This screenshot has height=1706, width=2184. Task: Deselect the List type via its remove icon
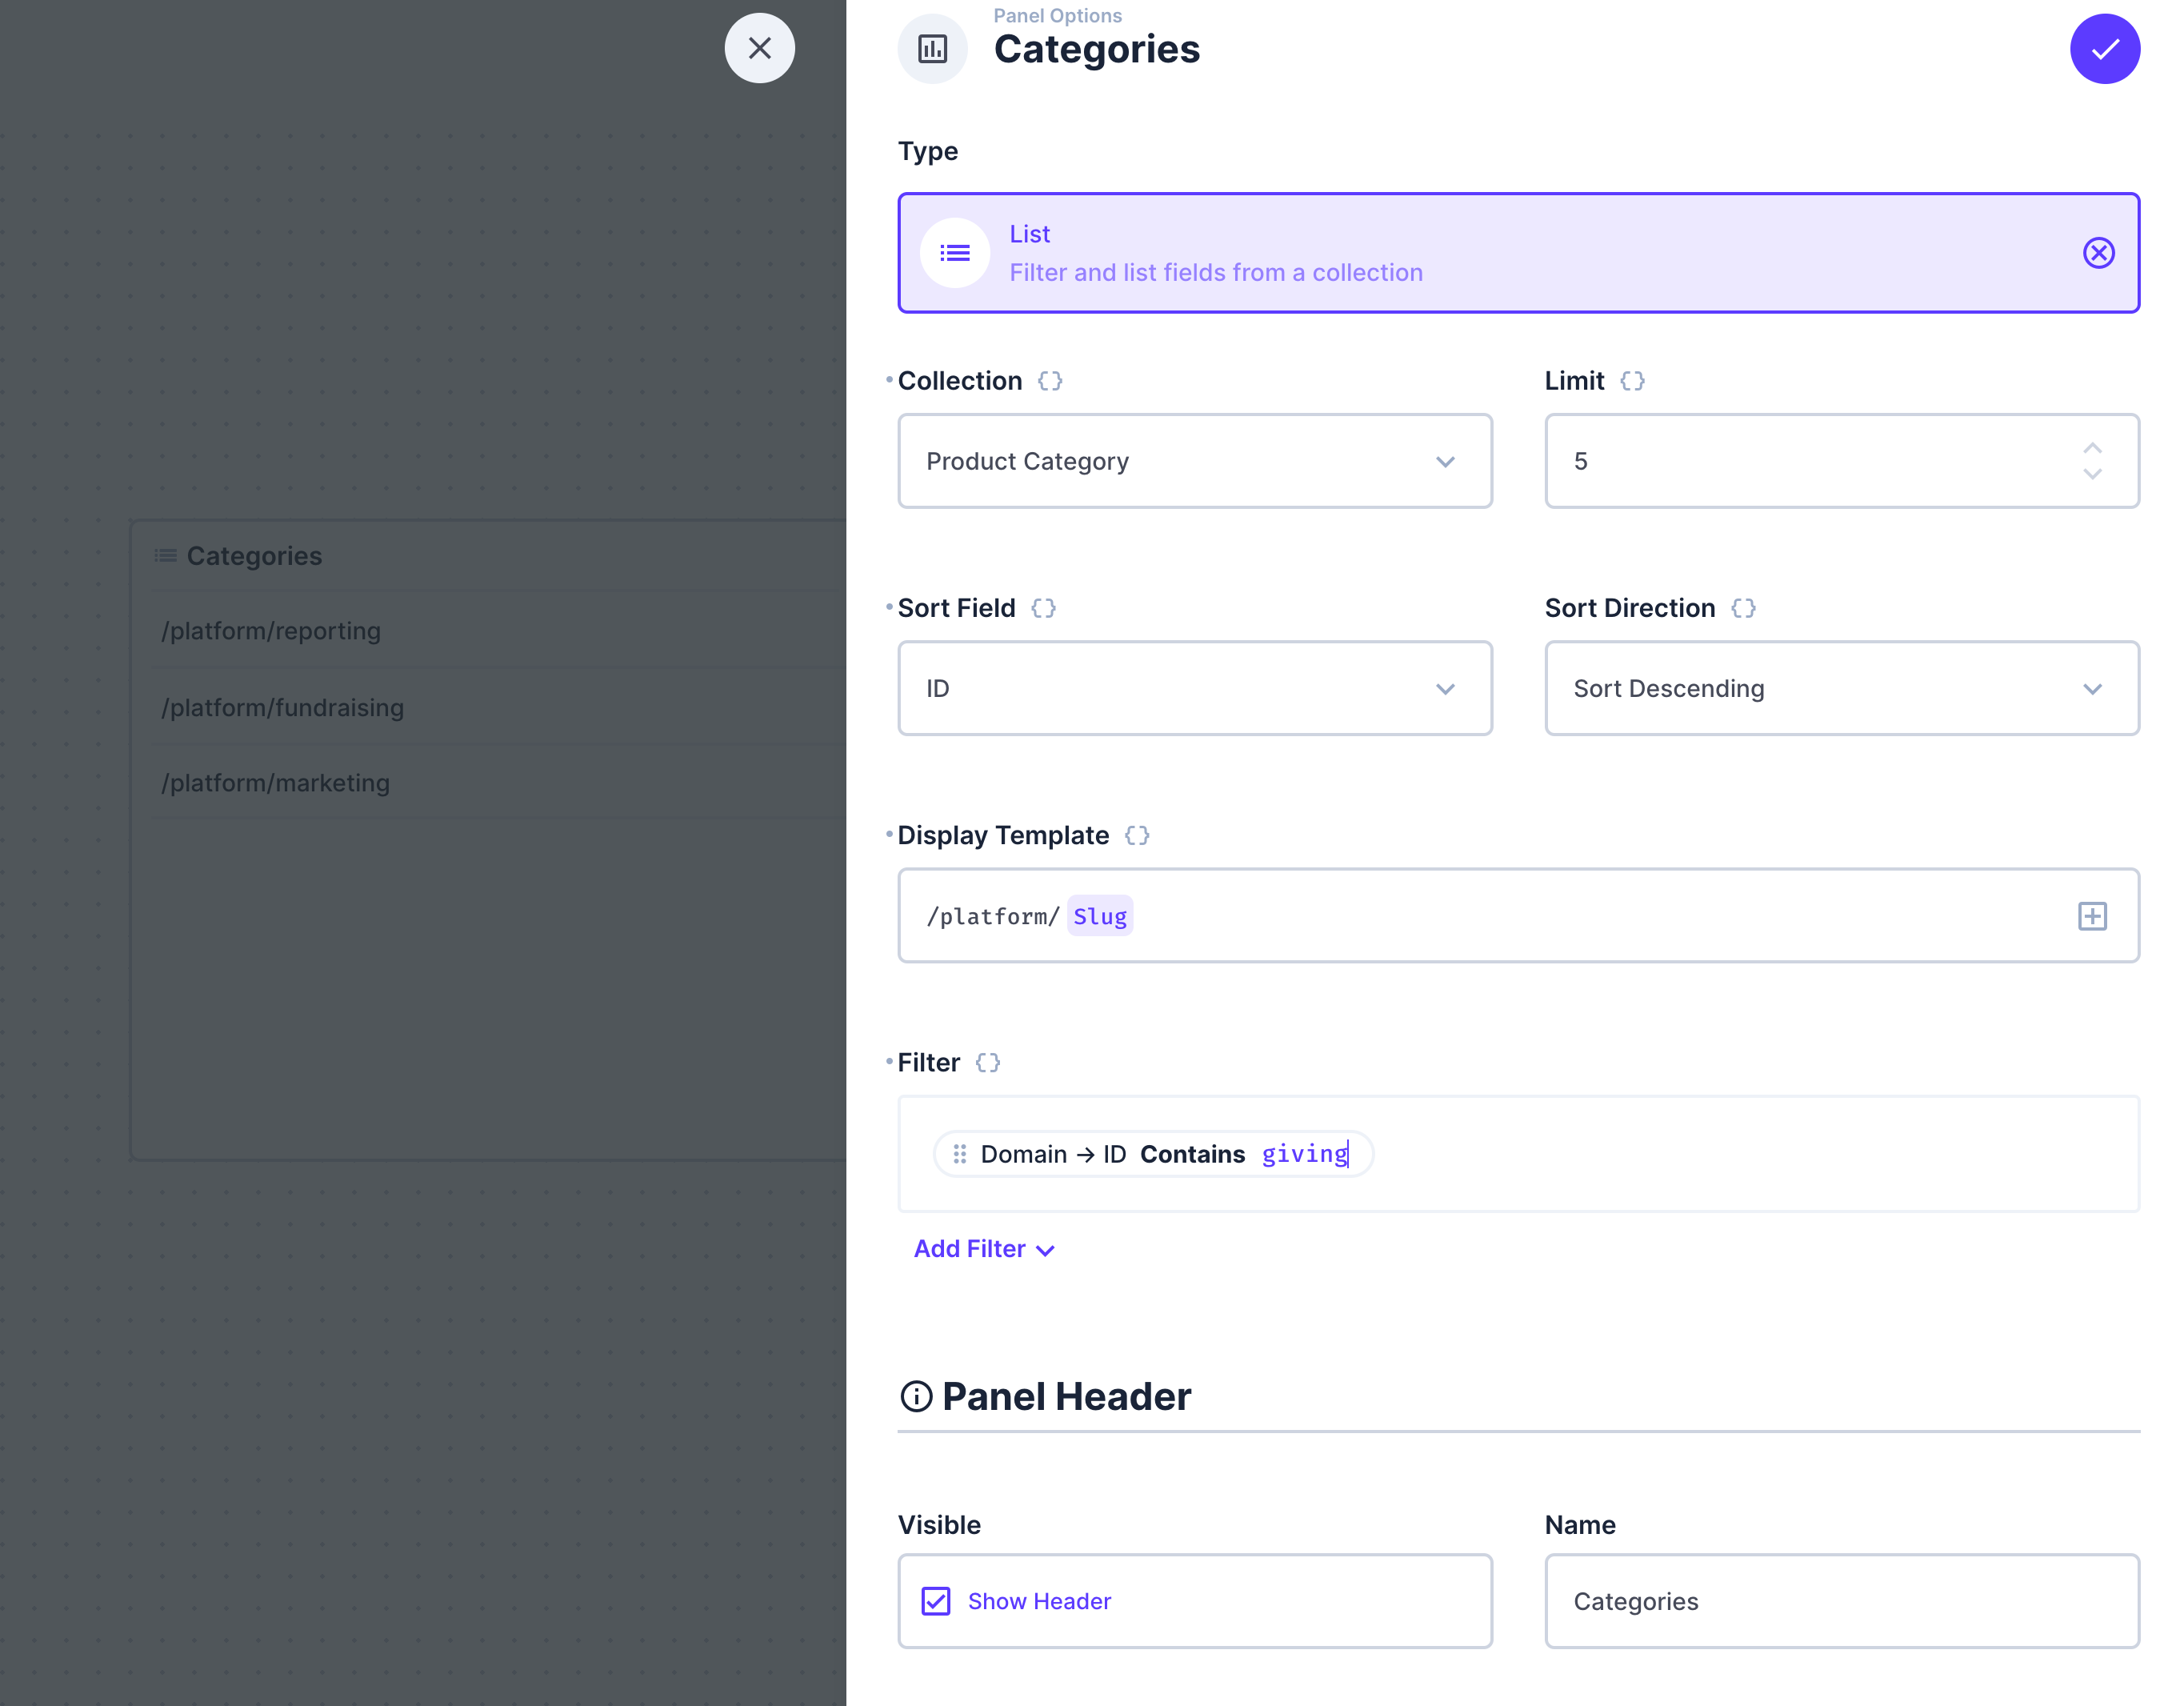click(2098, 252)
